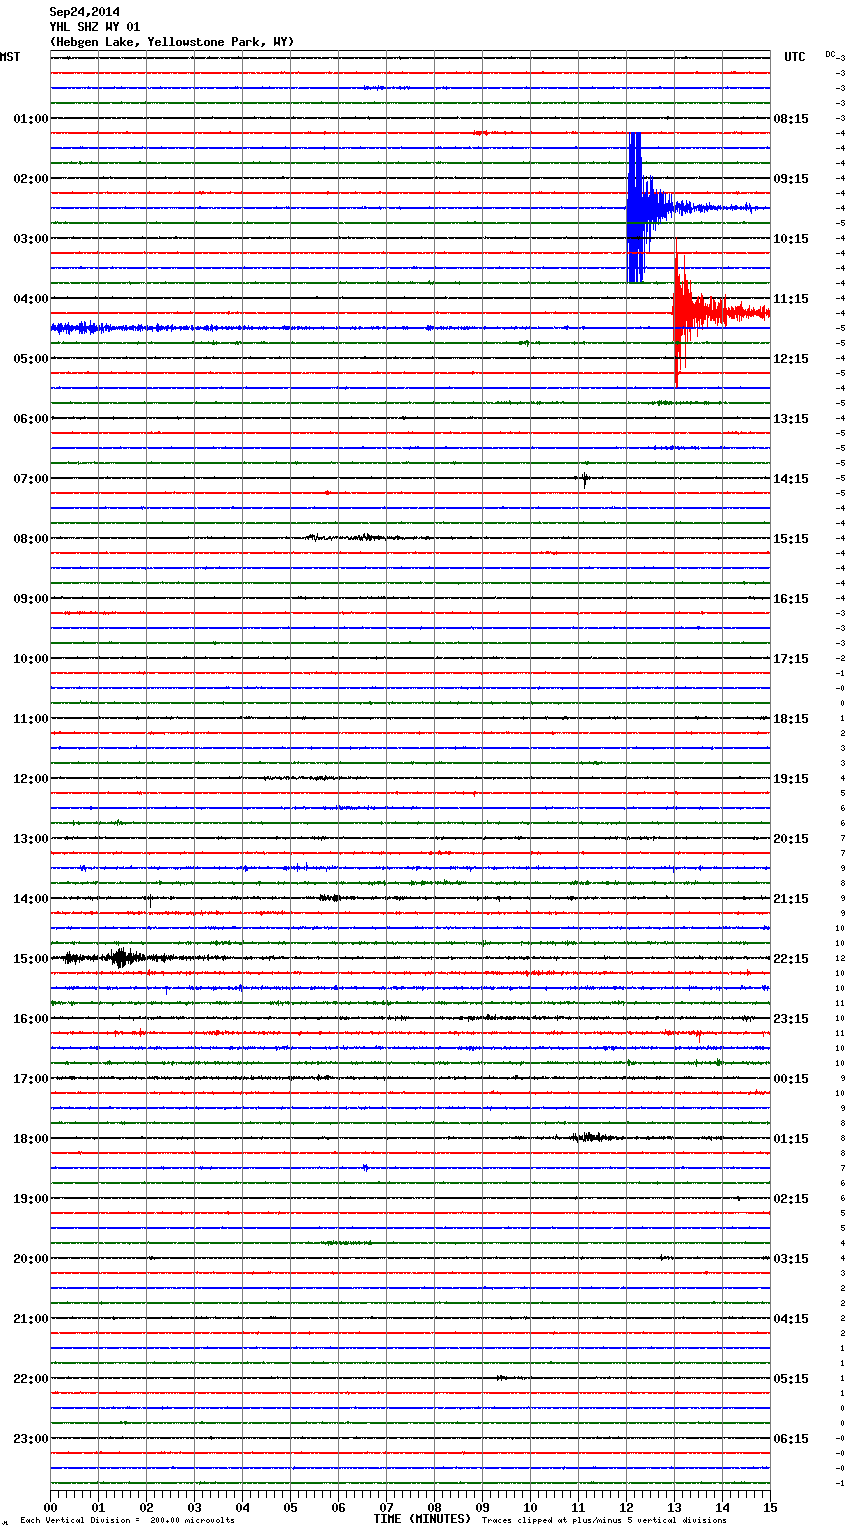Select the 14:00 MST time label

(31, 899)
